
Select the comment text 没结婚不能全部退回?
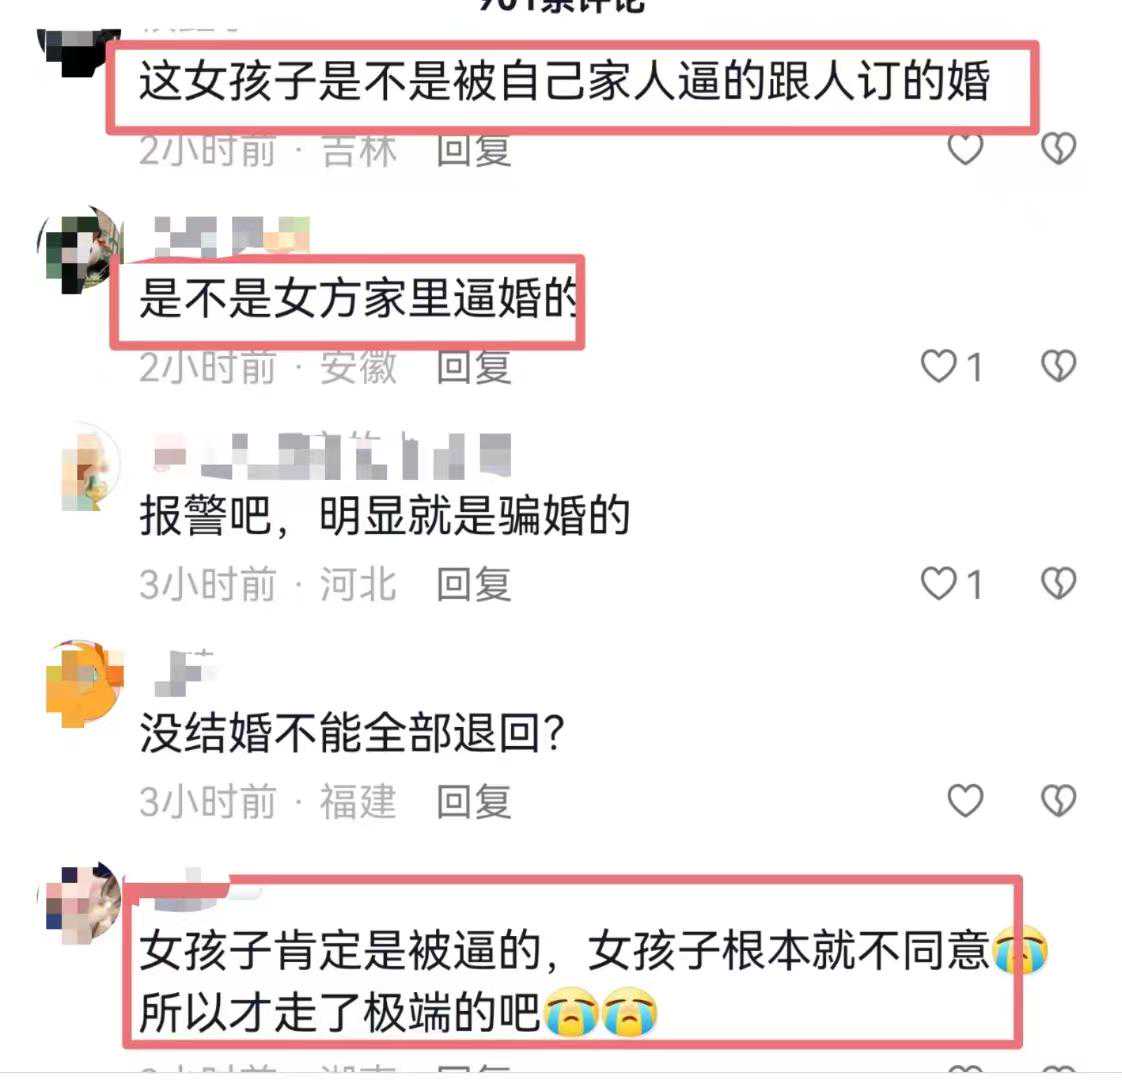point(352,734)
